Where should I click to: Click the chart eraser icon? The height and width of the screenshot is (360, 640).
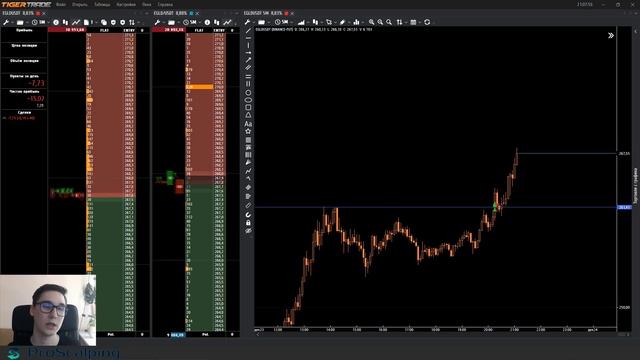(x=342, y=22)
